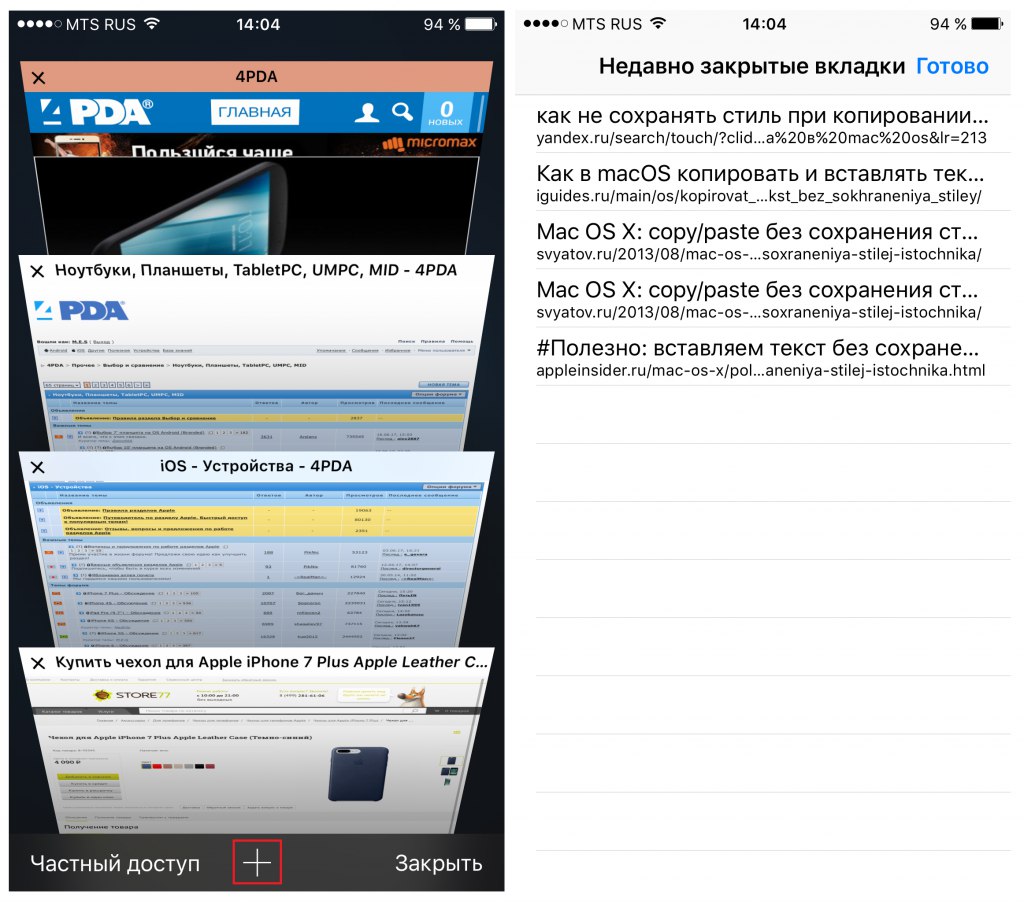Tap Закрыть in tab switcher
The image size is (1024, 902).
pos(438,863)
